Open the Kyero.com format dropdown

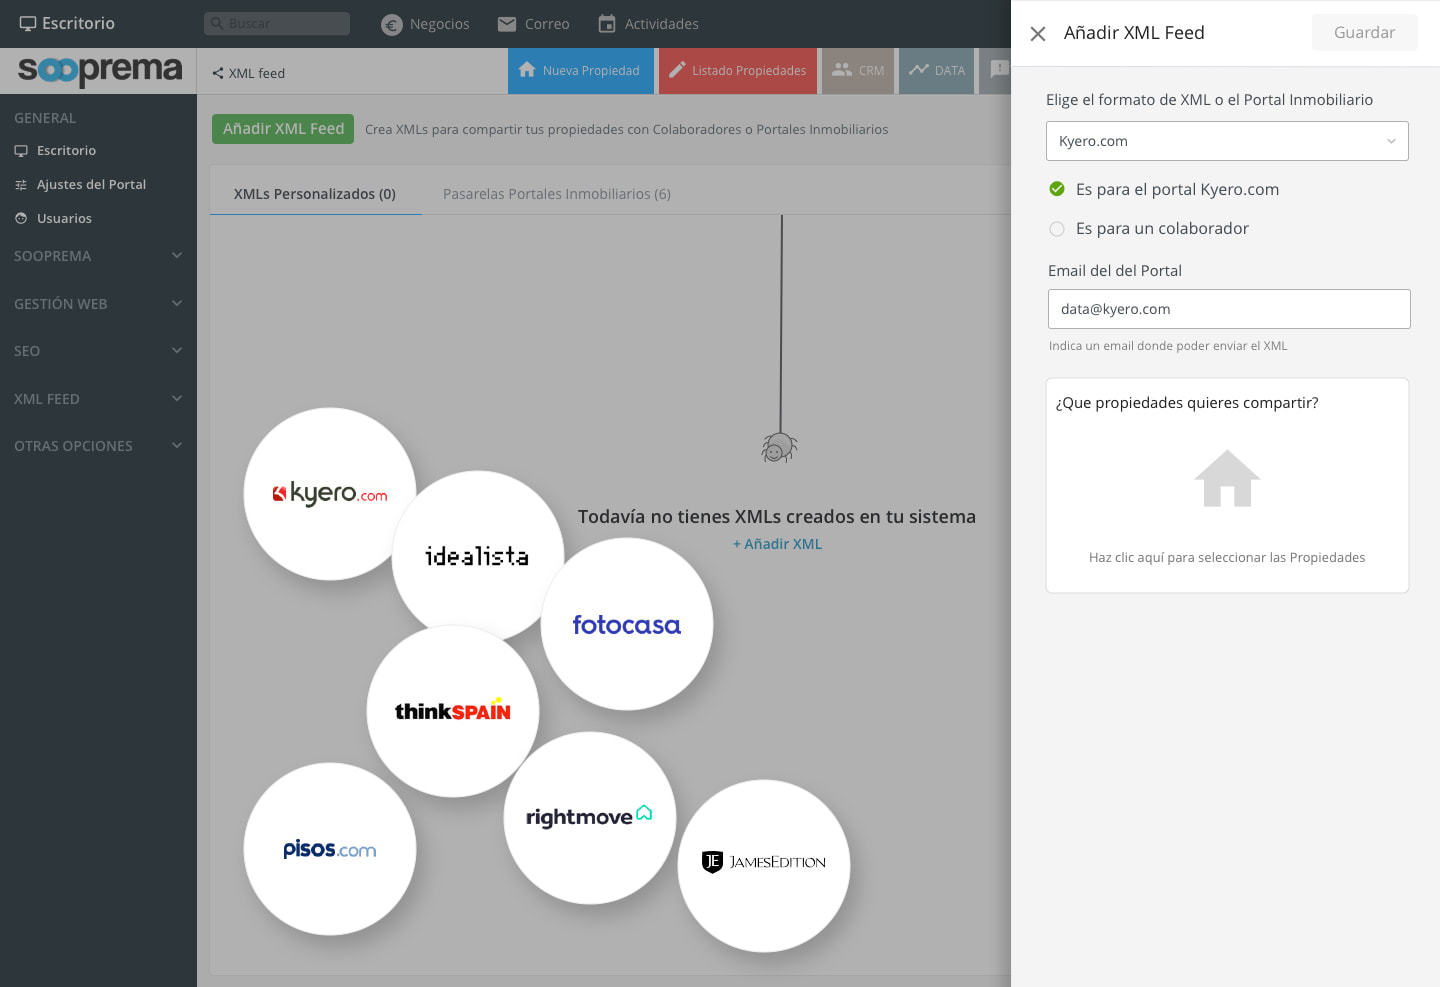1227,141
